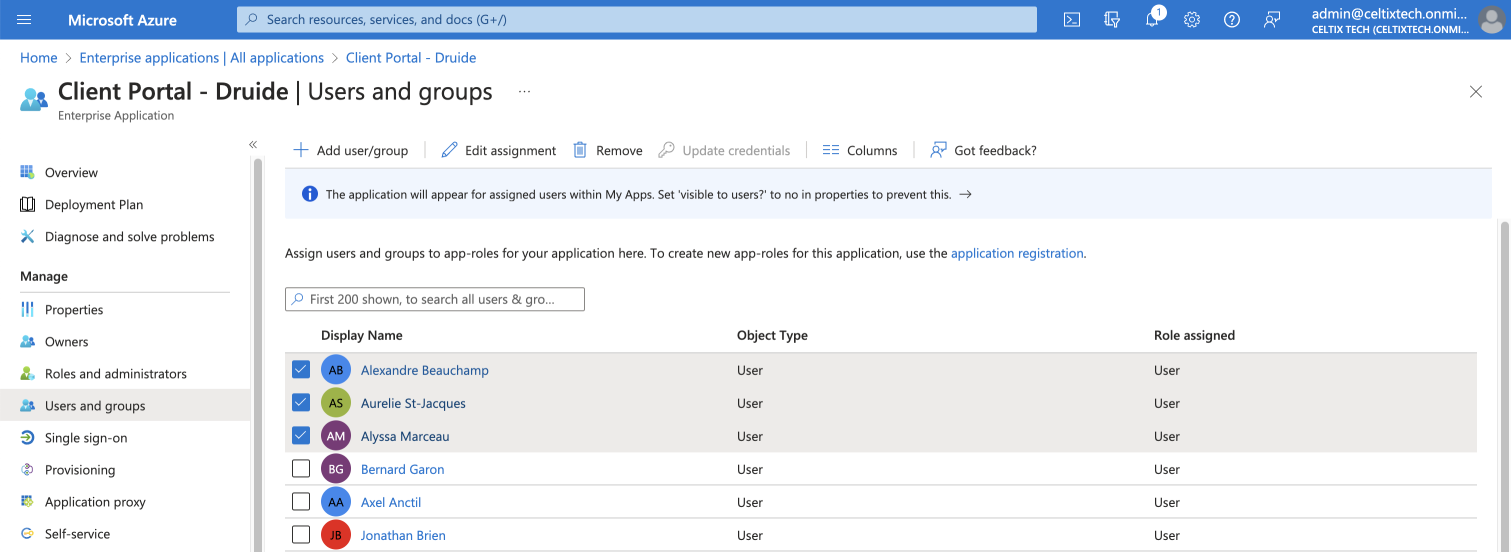Image resolution: width=1511 pixels, height=552 pixels.
Task: Uncheck Alexandre Beauchamp's checkbox
Action: tap(301, 370)
